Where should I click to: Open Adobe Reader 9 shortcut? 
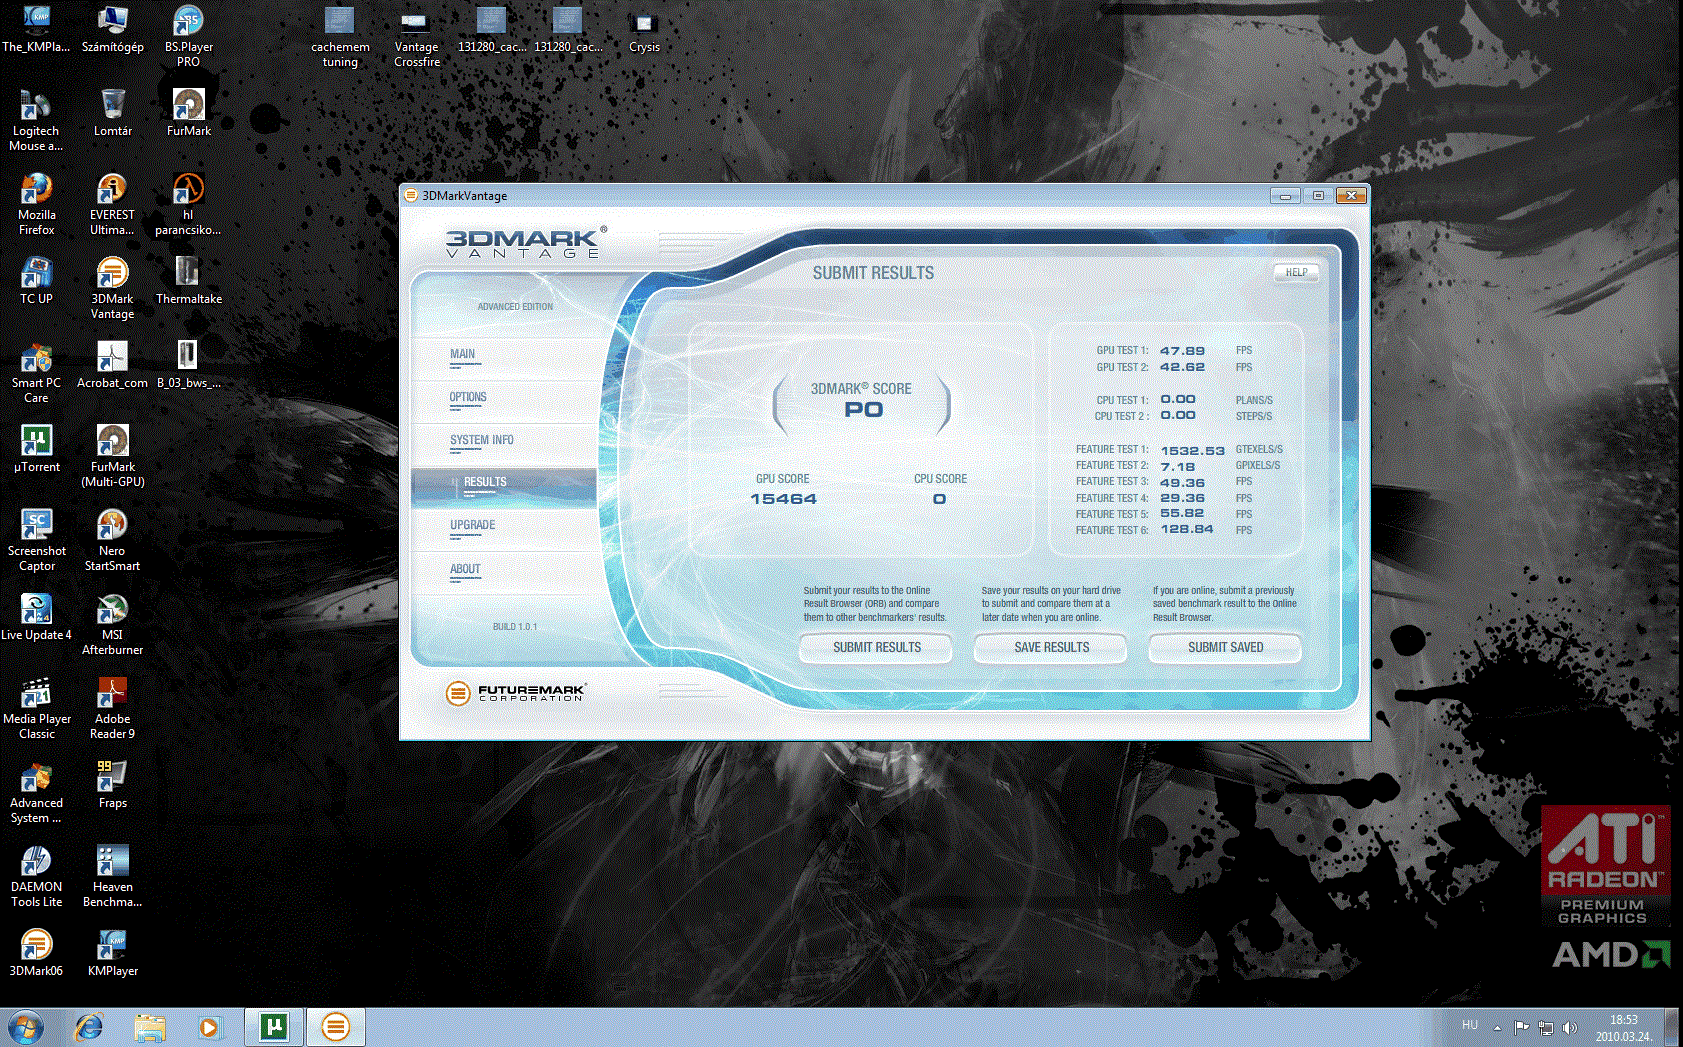pos(112,708)
